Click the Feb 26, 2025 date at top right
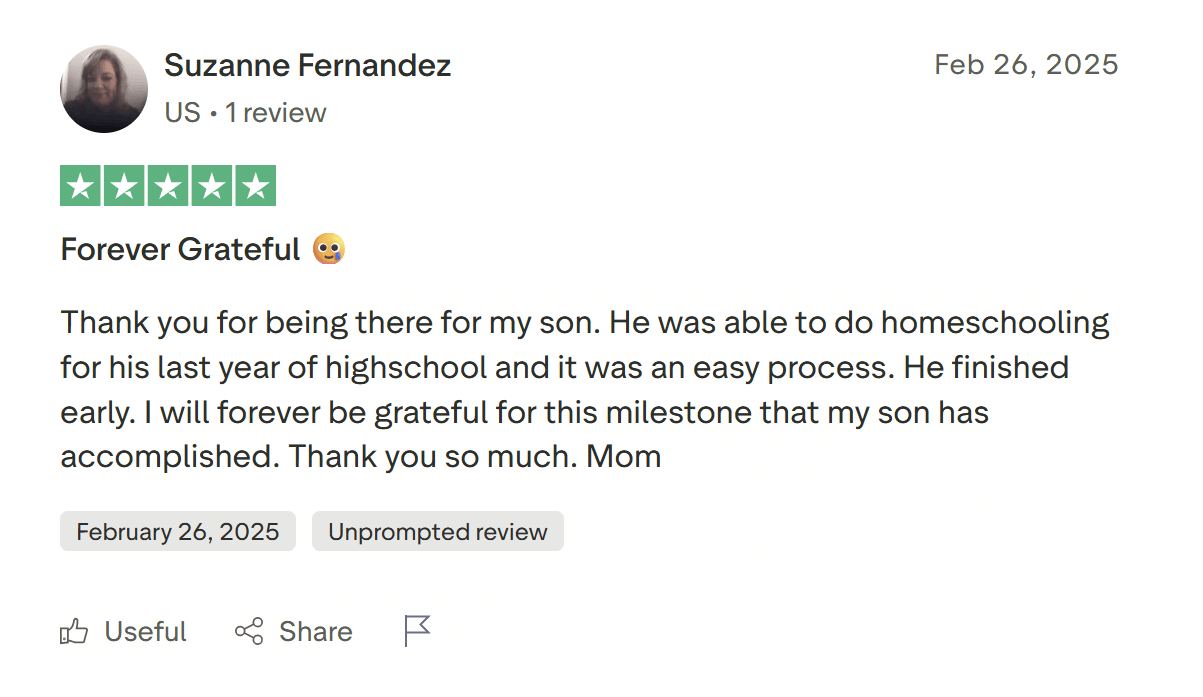 [1026, 65]
